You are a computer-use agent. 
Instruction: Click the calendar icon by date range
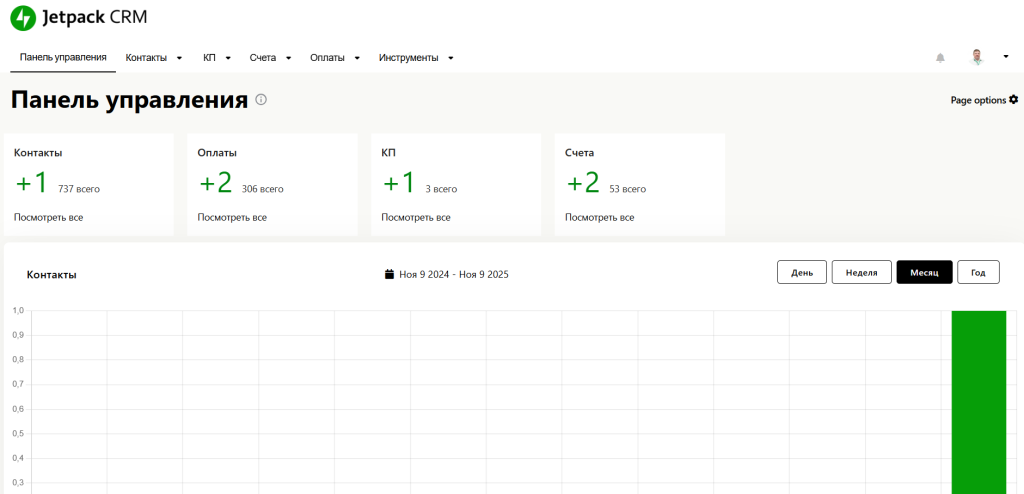(x=390, y=274)
